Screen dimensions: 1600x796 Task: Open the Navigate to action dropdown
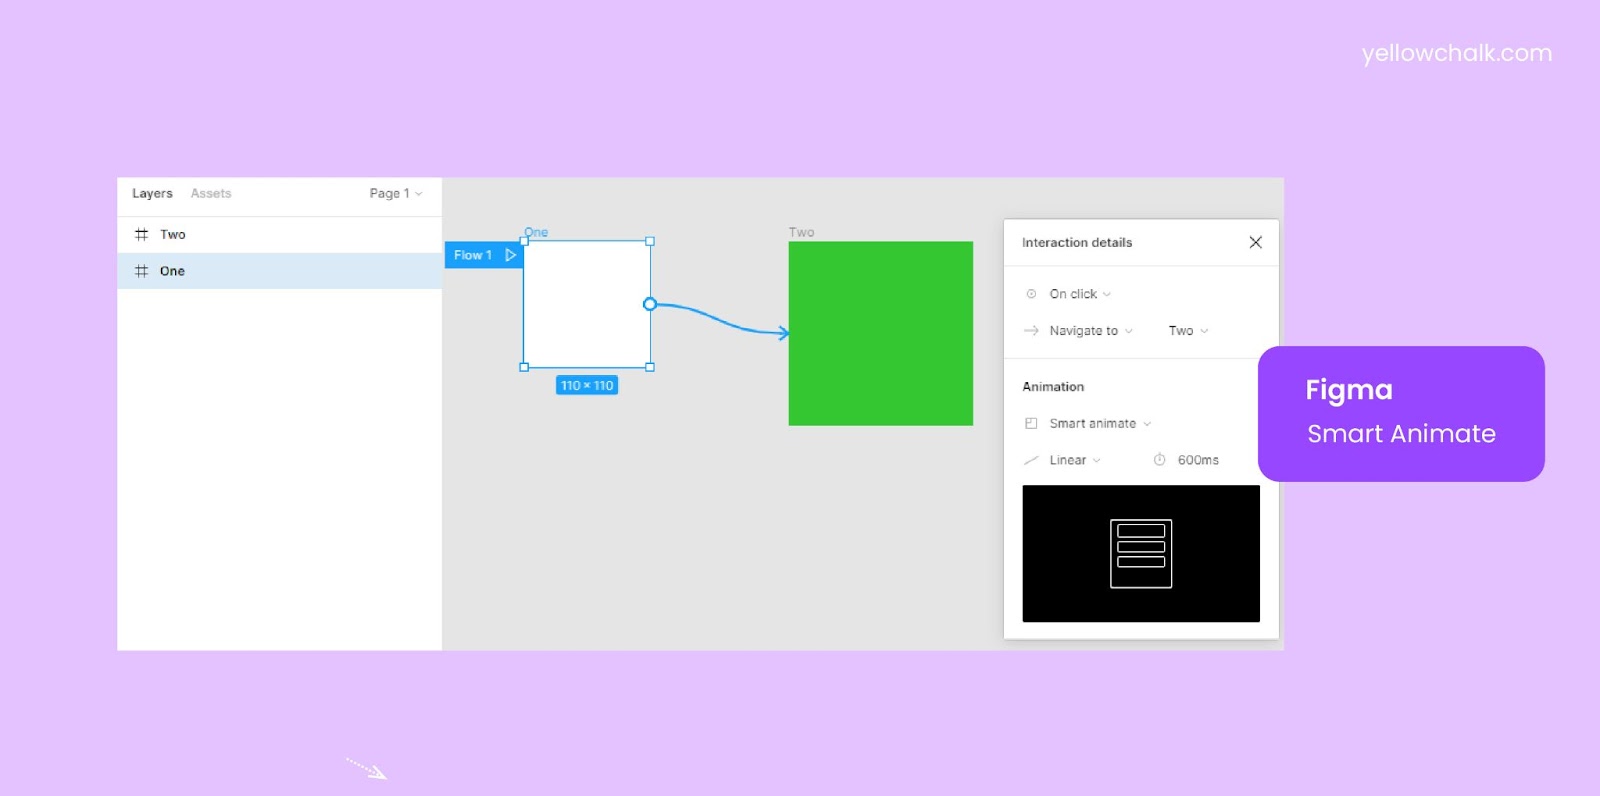click(x=1091, y=331)
